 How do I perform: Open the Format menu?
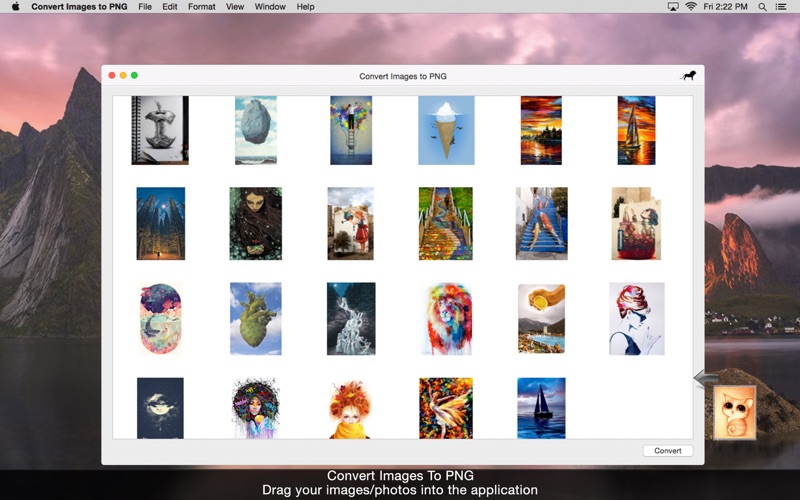202,7
